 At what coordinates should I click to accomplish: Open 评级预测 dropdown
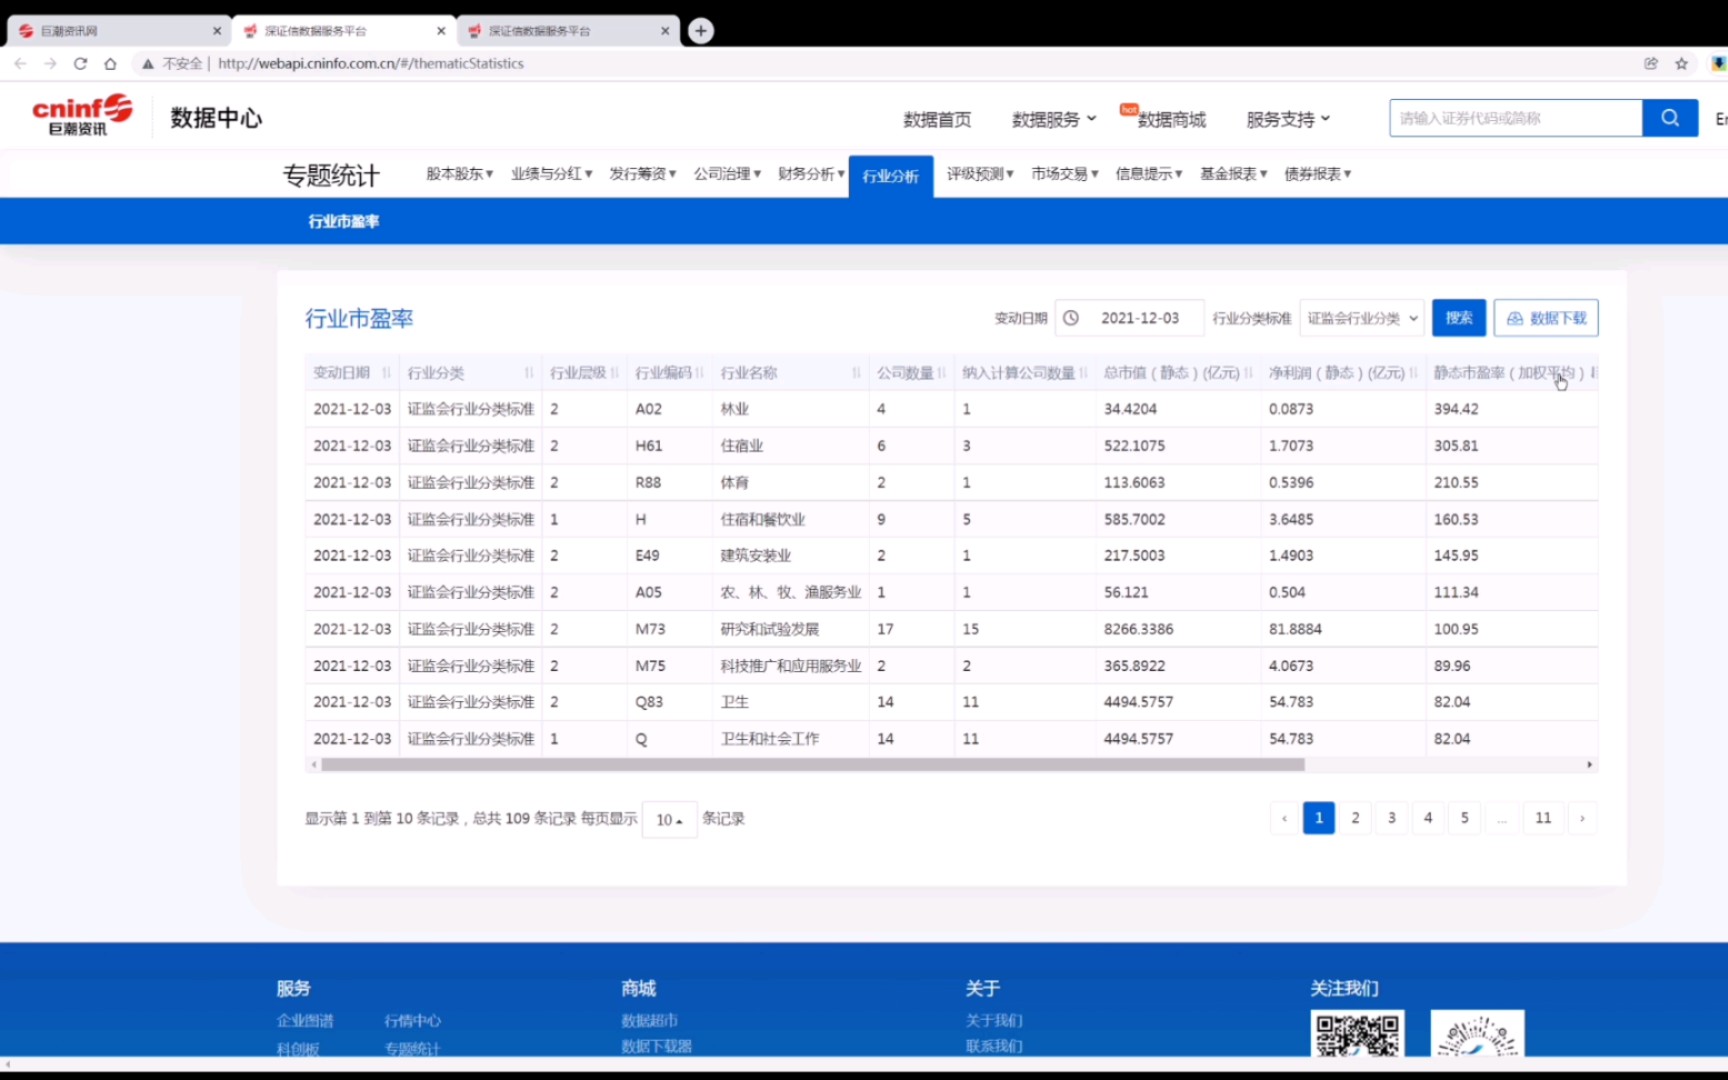[x=980, y=174]
